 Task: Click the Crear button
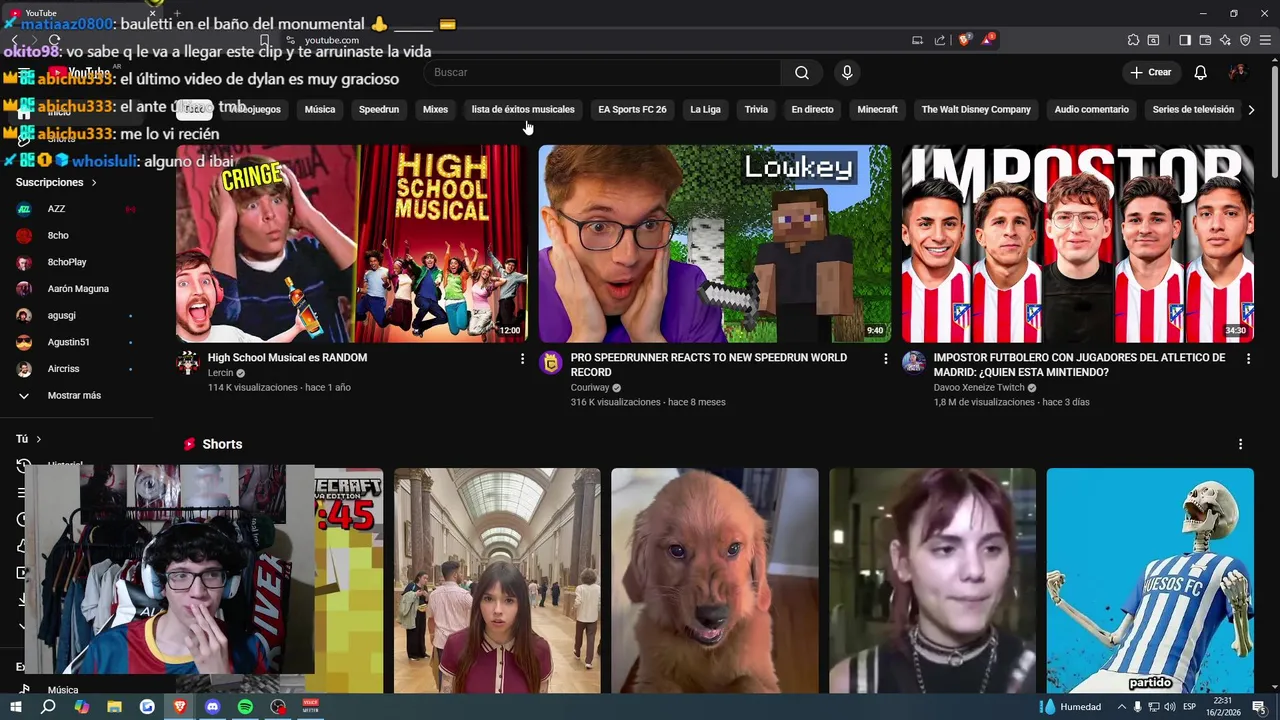tap(1150, 72)
